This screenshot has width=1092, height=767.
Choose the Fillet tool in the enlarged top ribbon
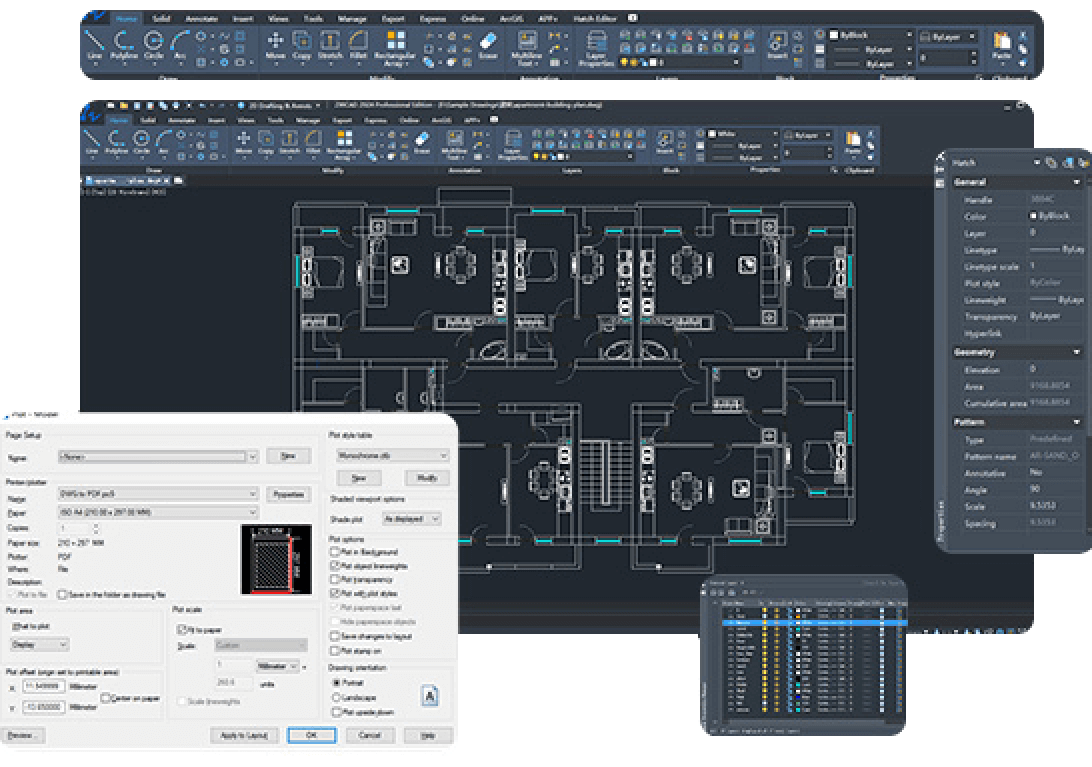coord(357,44)
